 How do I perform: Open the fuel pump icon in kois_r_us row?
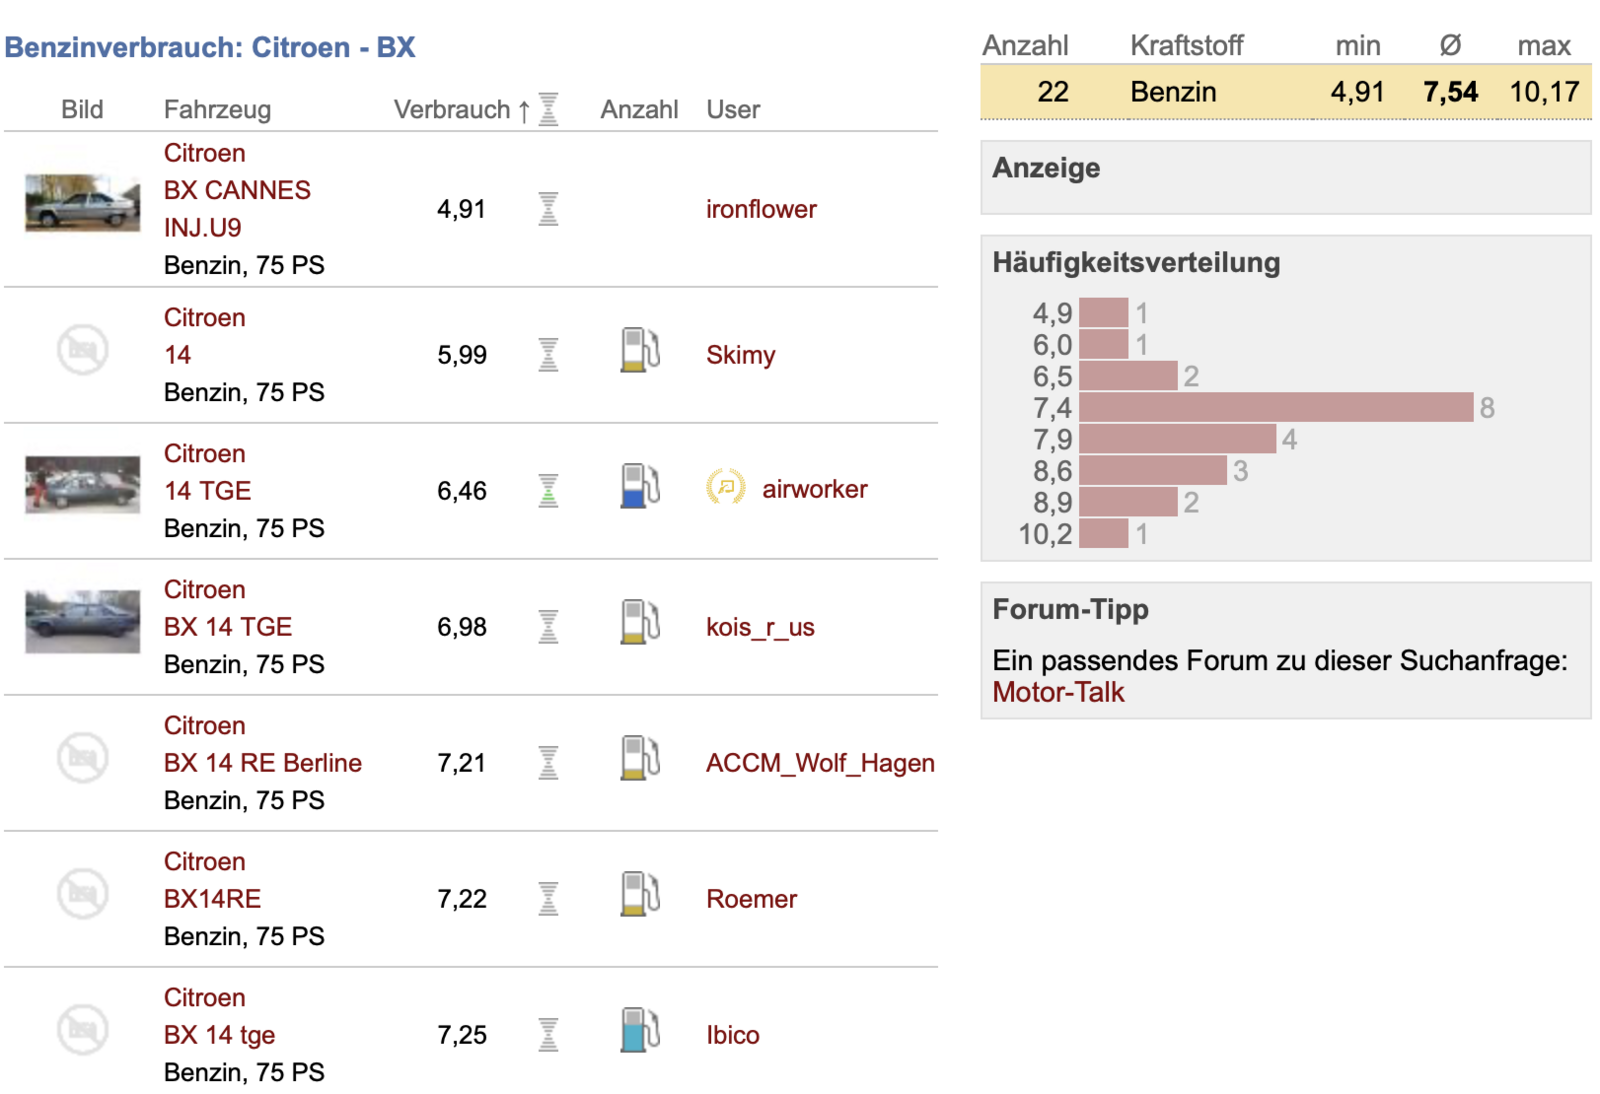(640, 623)
